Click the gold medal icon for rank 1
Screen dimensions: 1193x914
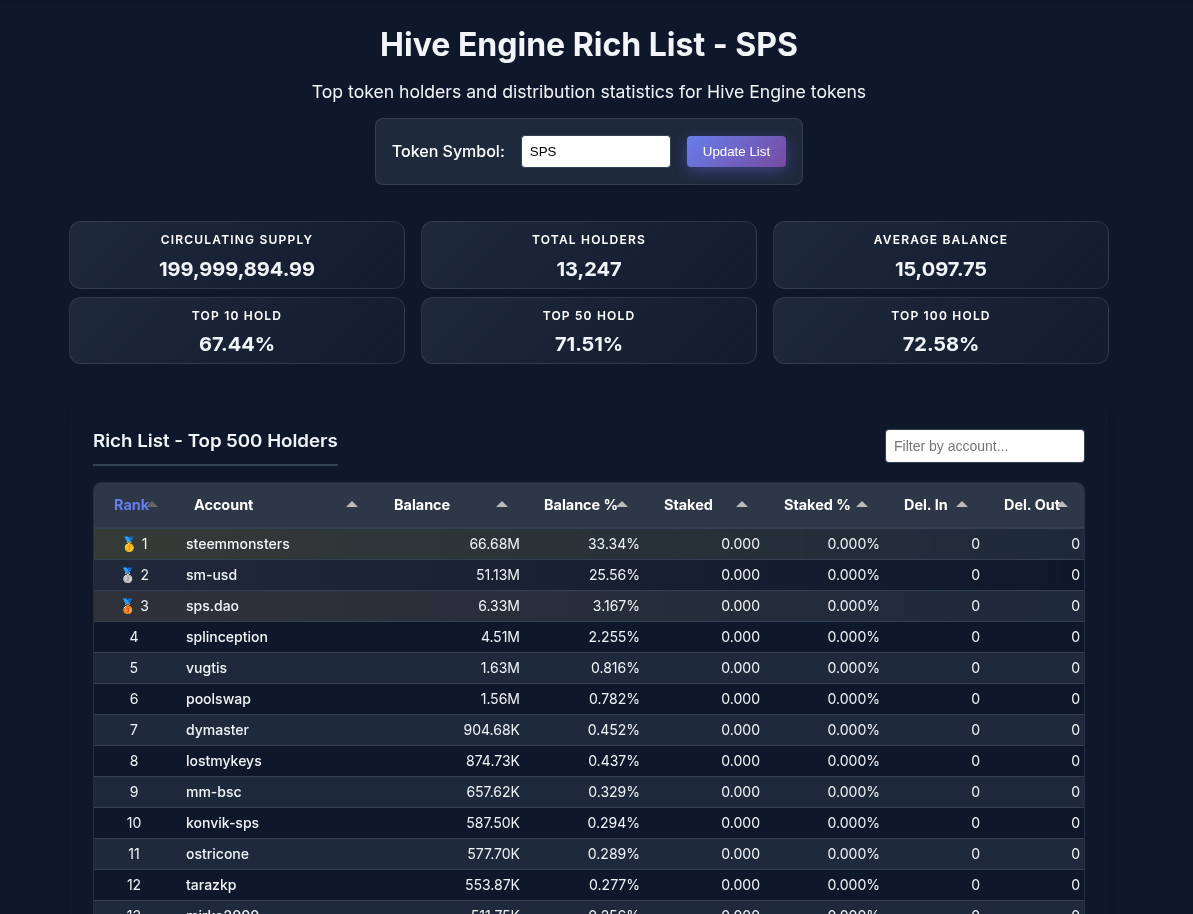[128, 544]
